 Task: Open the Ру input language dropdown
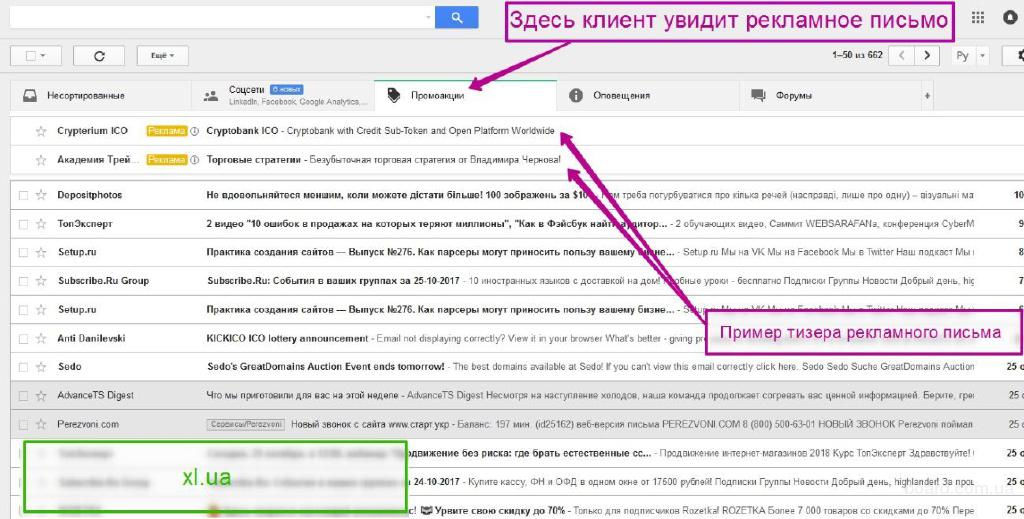983,55
